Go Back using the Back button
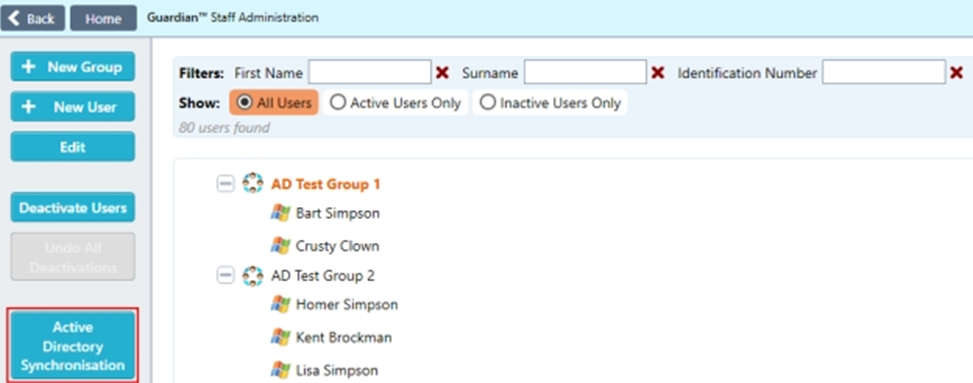 click(x=32, y=18)
